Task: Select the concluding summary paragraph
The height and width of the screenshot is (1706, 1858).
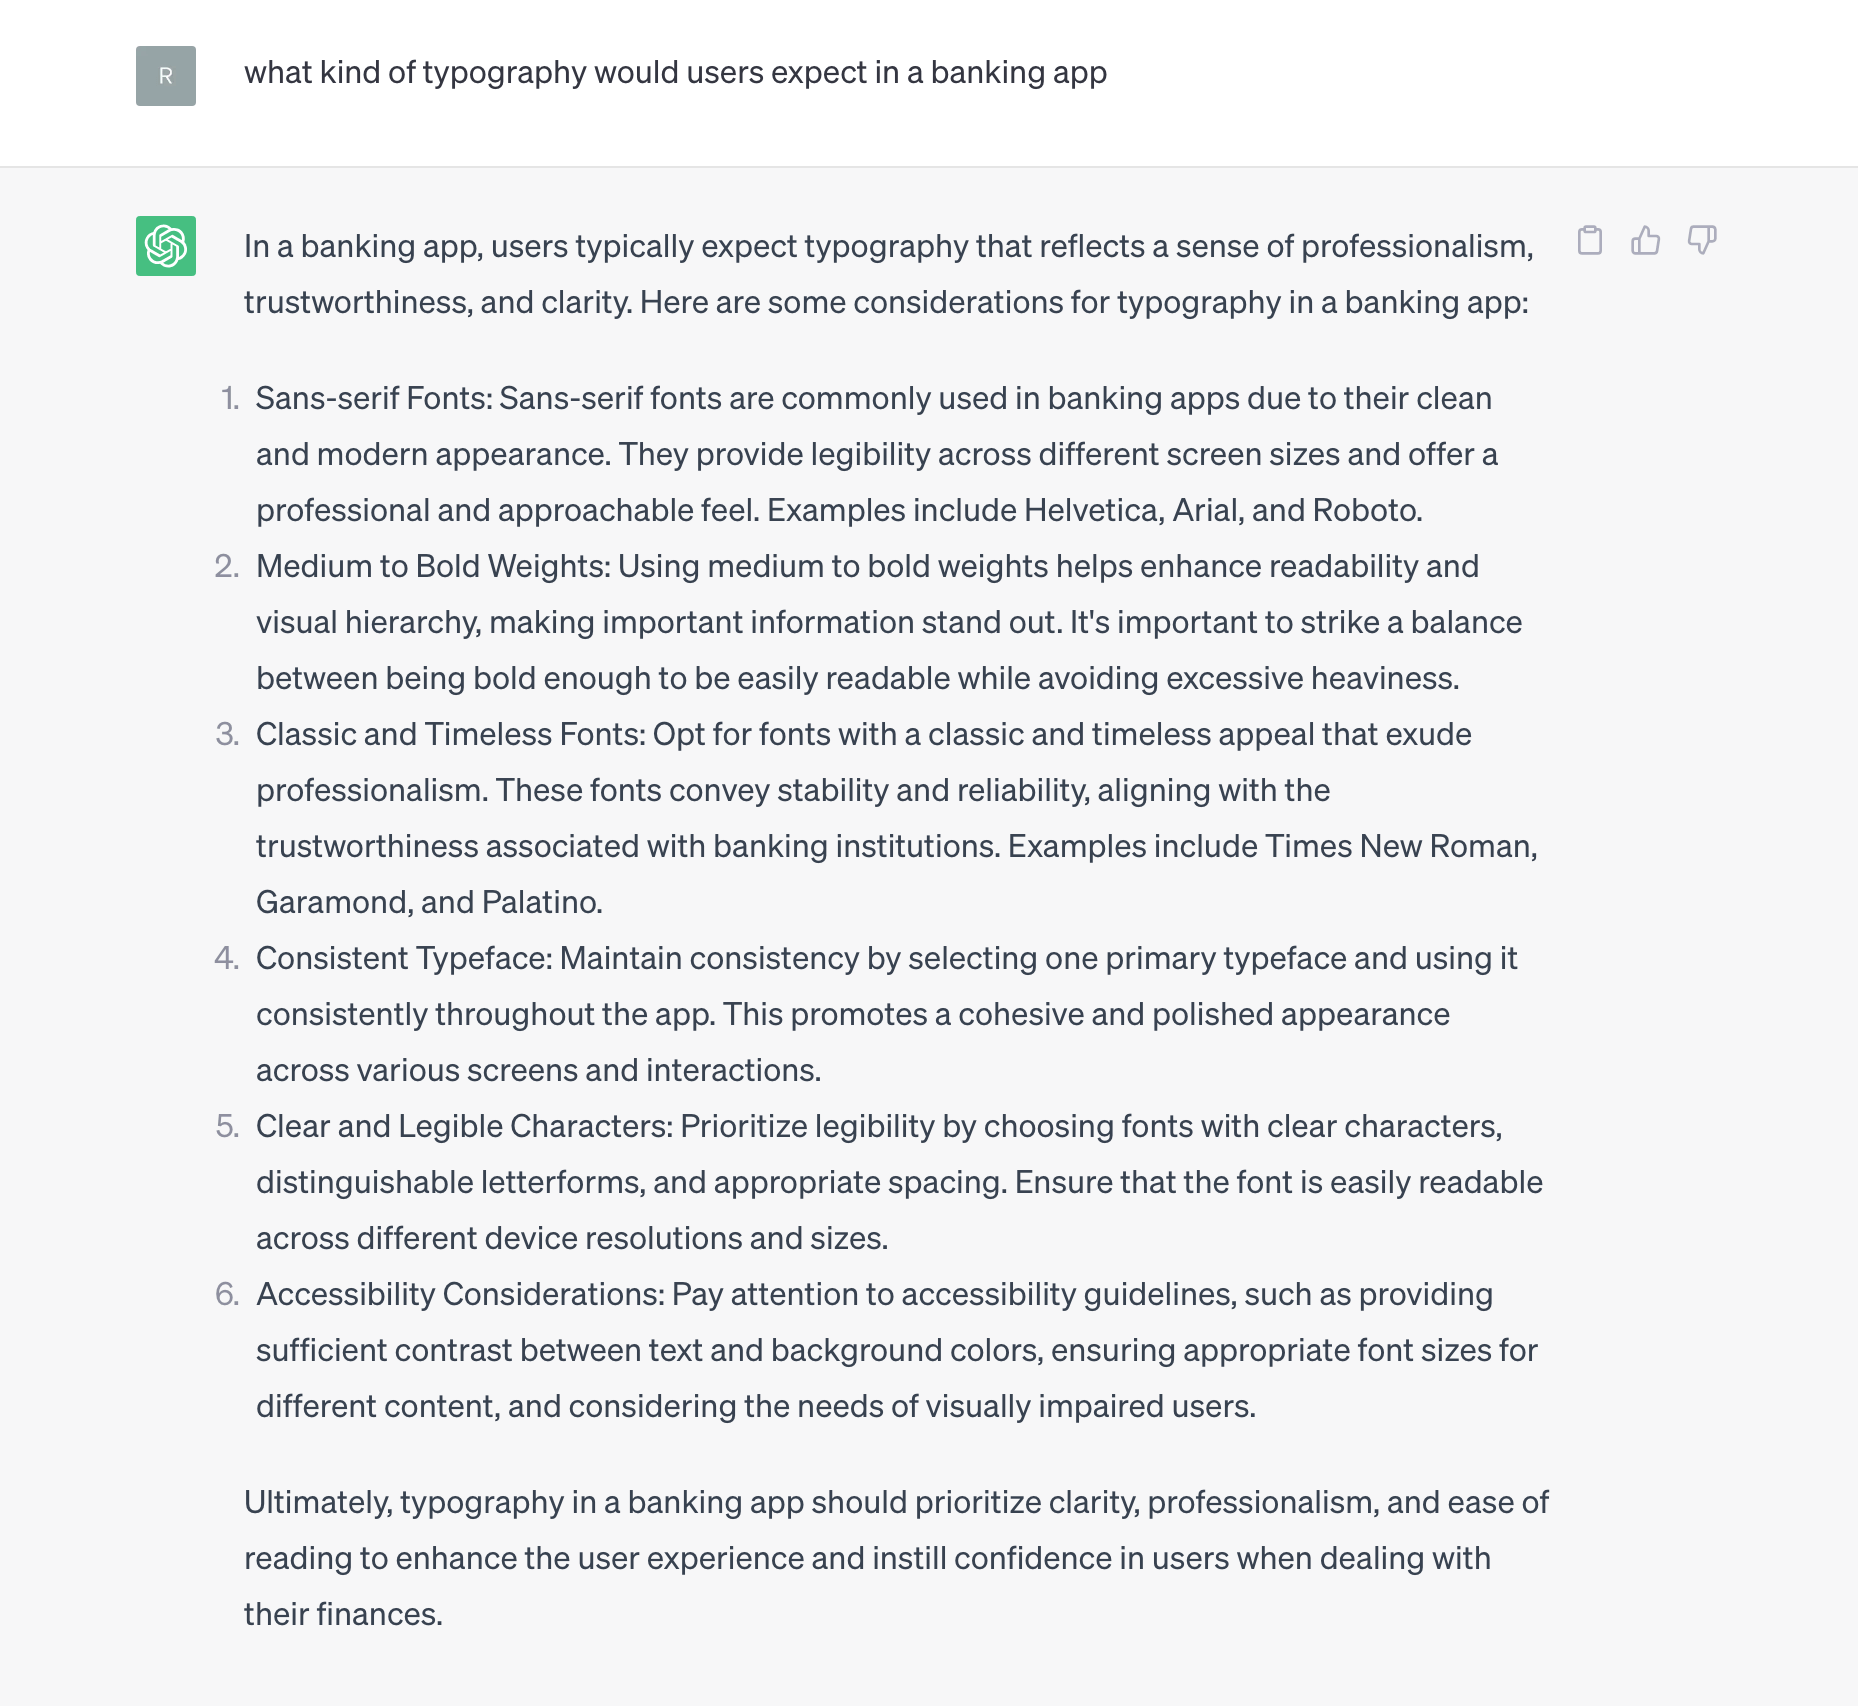Action: click(896, 1557)
